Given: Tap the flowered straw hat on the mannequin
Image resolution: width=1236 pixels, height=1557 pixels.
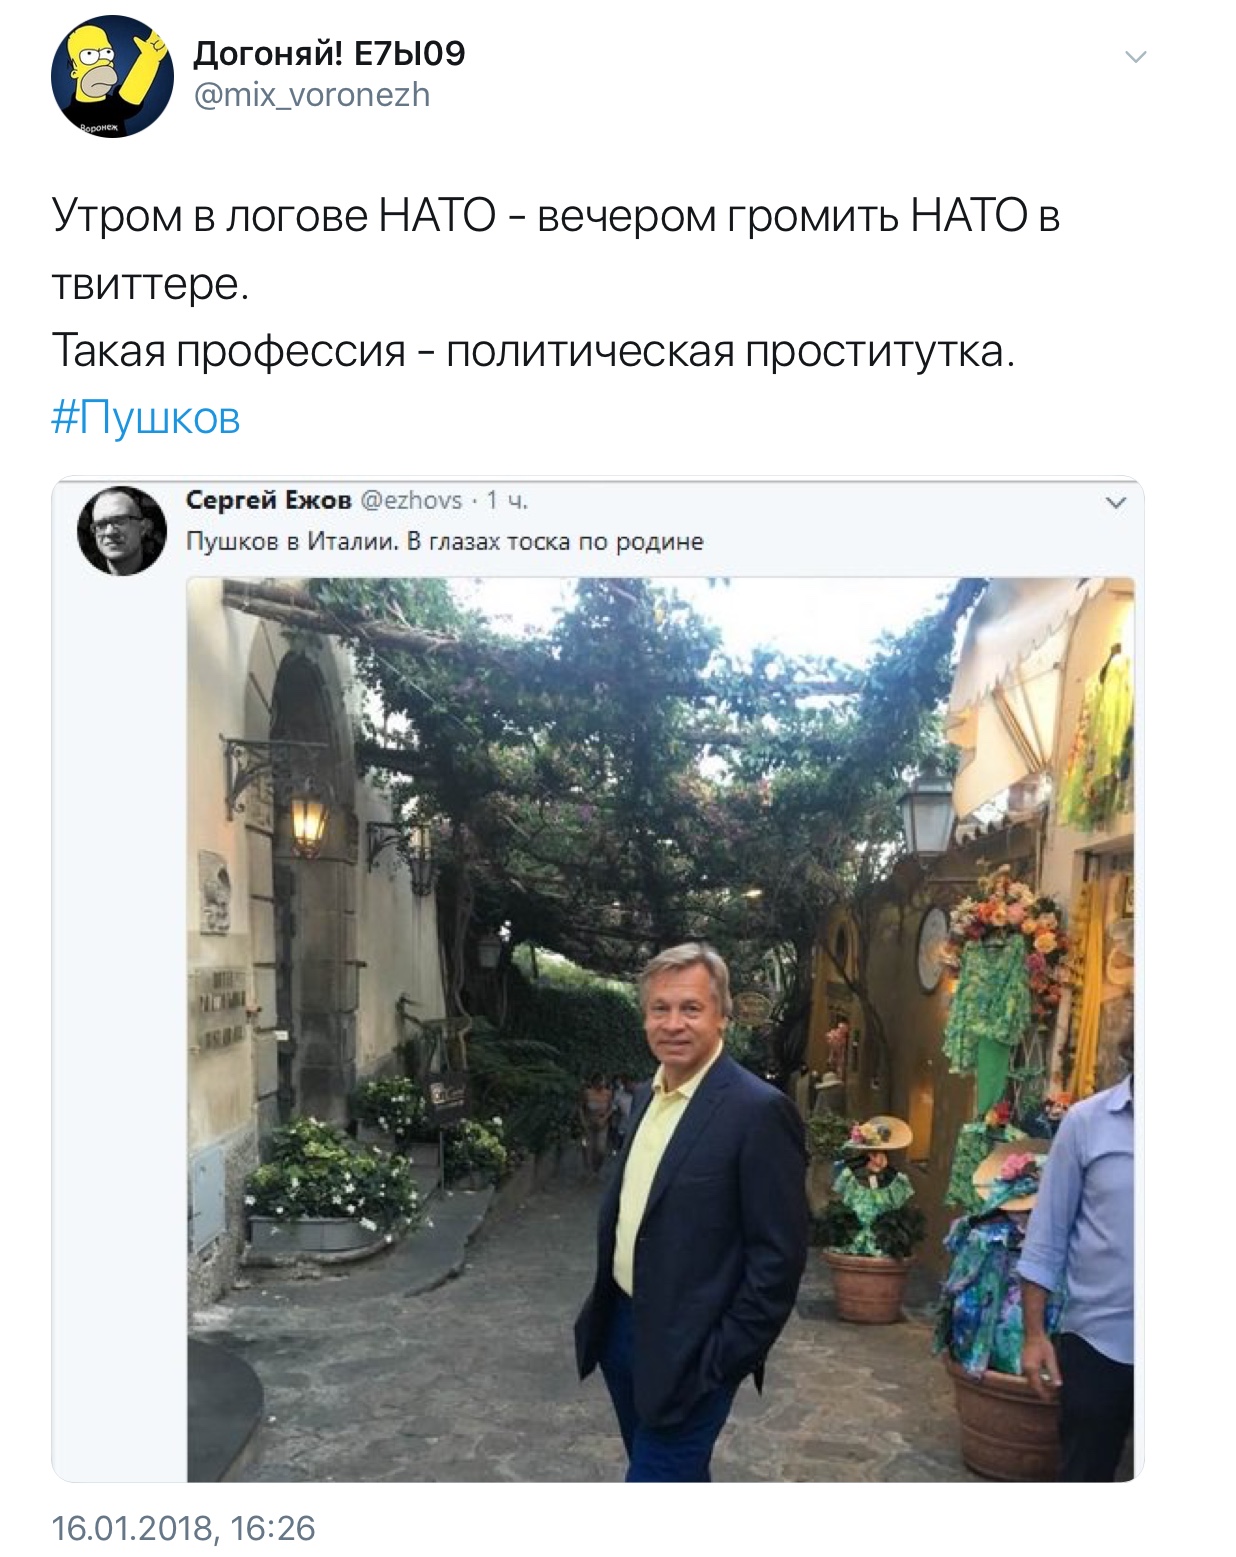Looking at the screenshot, I should 879,1135.
